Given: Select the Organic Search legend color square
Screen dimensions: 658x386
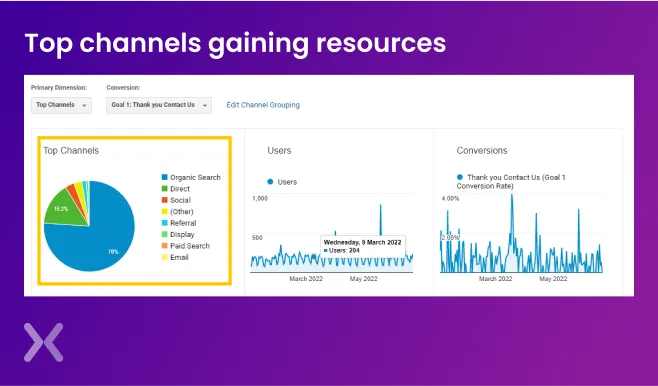Looking at the screenshot, I should click(165, 177).
